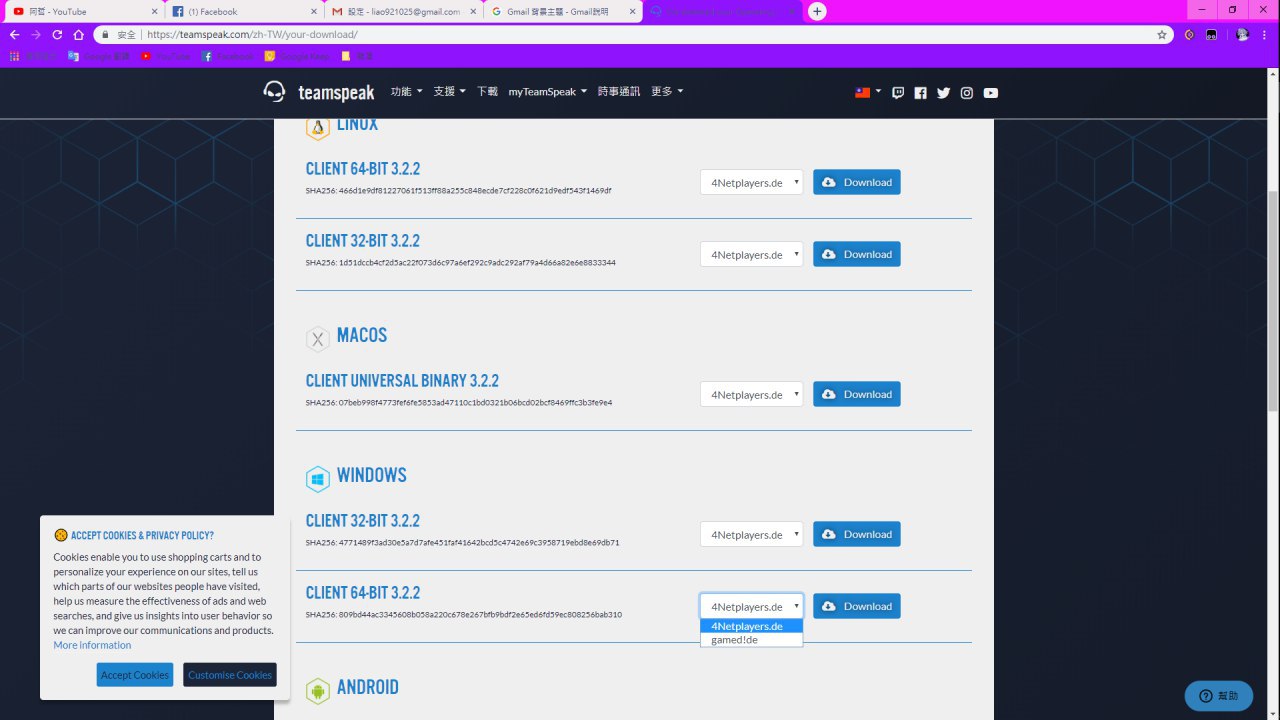Open the myTeamSpeak navigation menu
The image size is (1280, 720).
click(x=547, y=91)
